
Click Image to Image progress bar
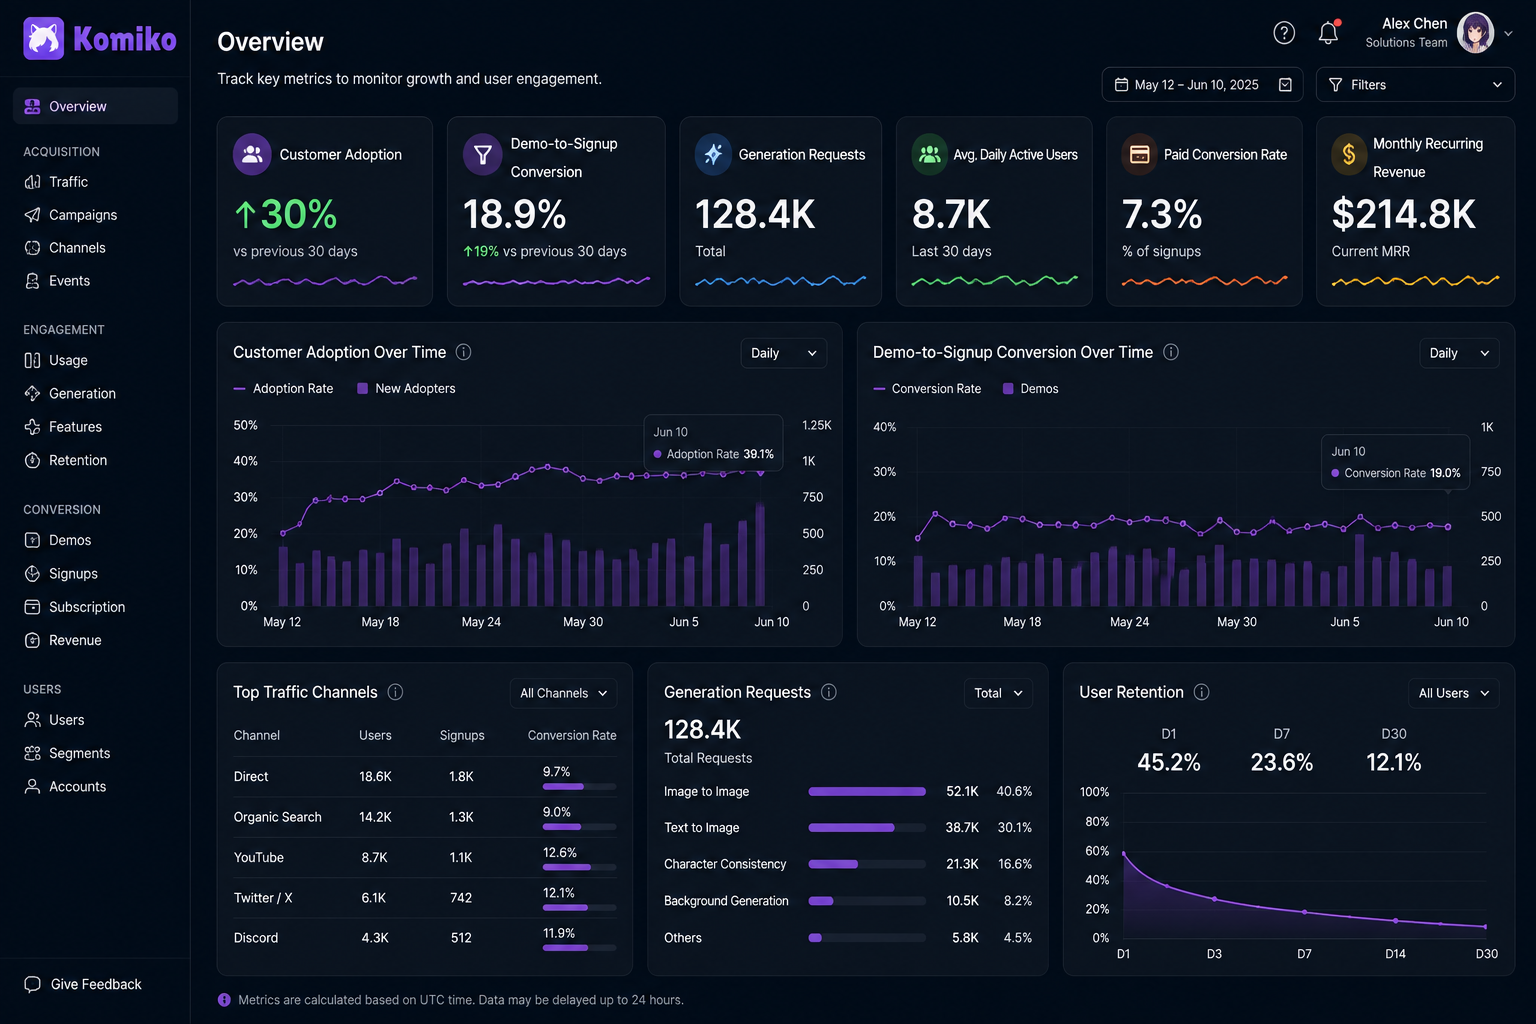tap(867, 791)
